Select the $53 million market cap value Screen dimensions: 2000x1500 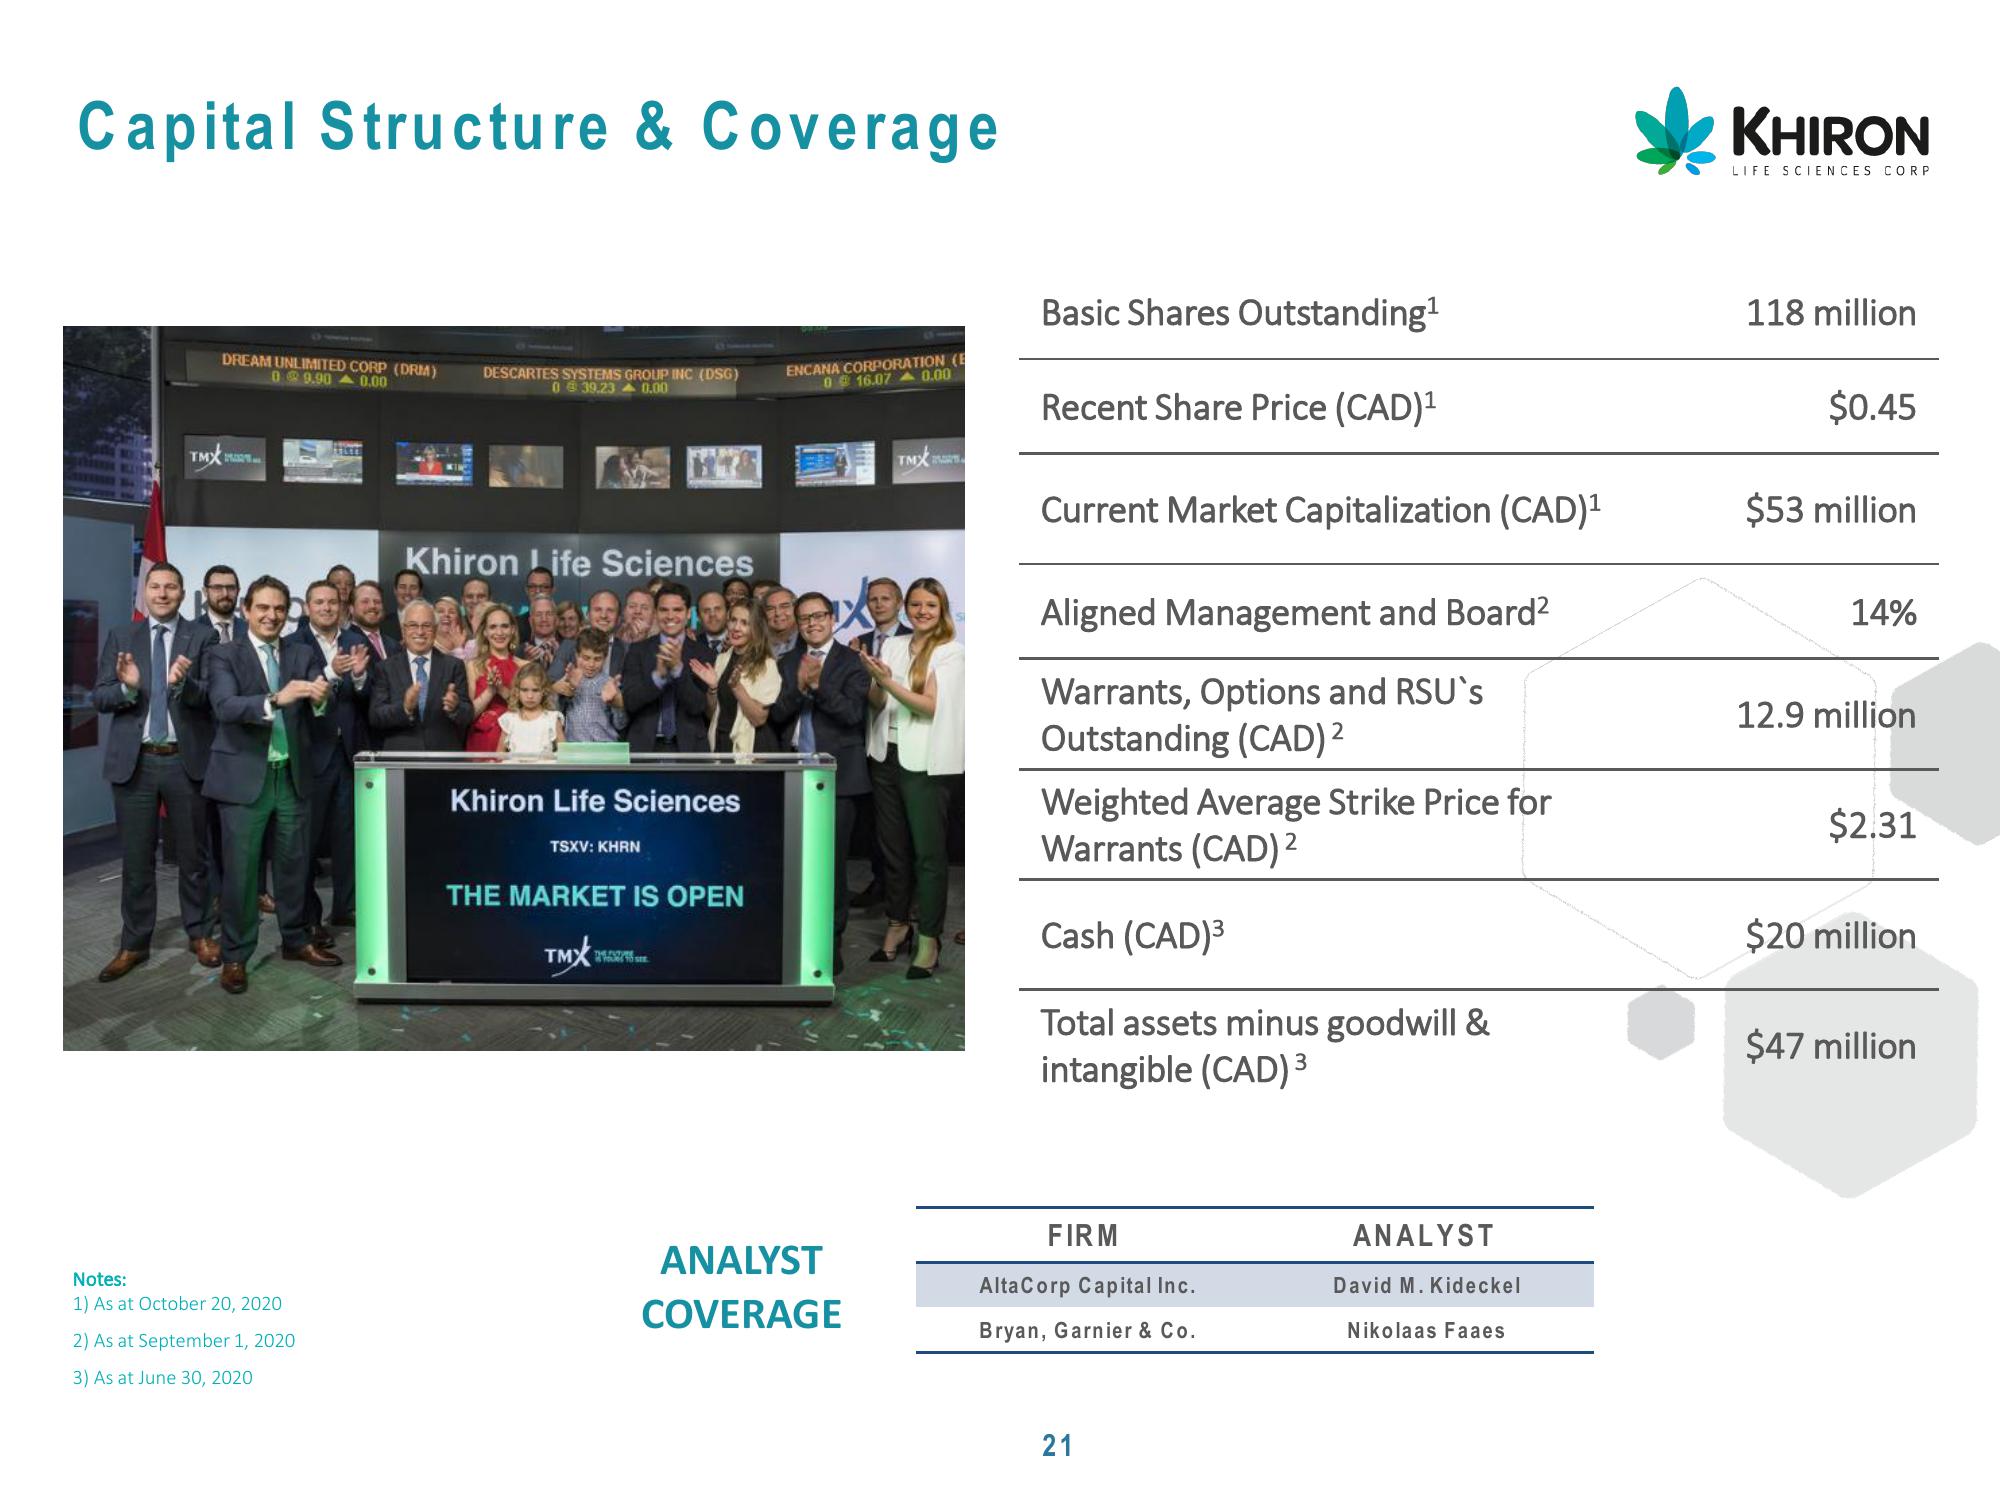(x=1830, y=510)
